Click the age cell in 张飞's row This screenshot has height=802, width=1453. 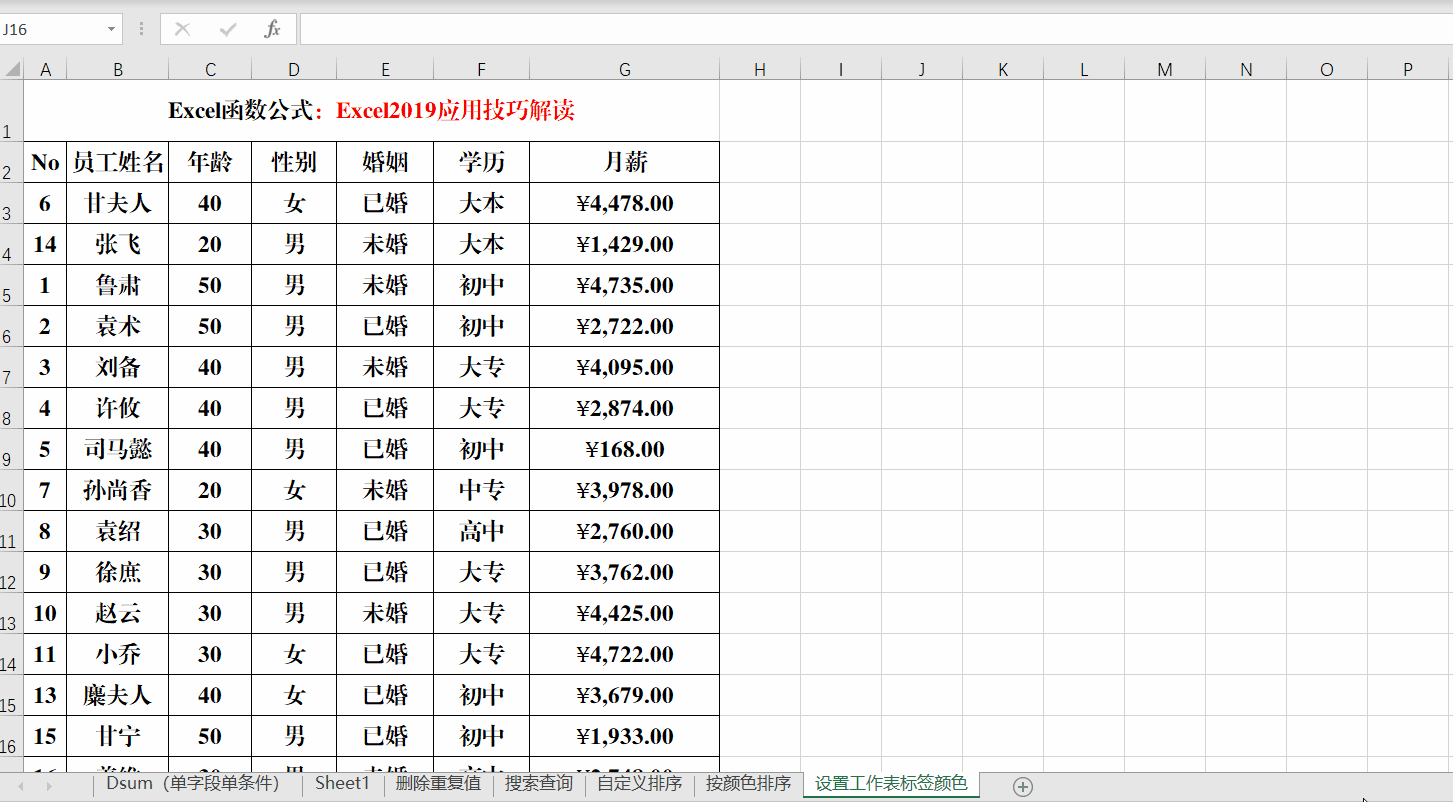tap(210, 244)
